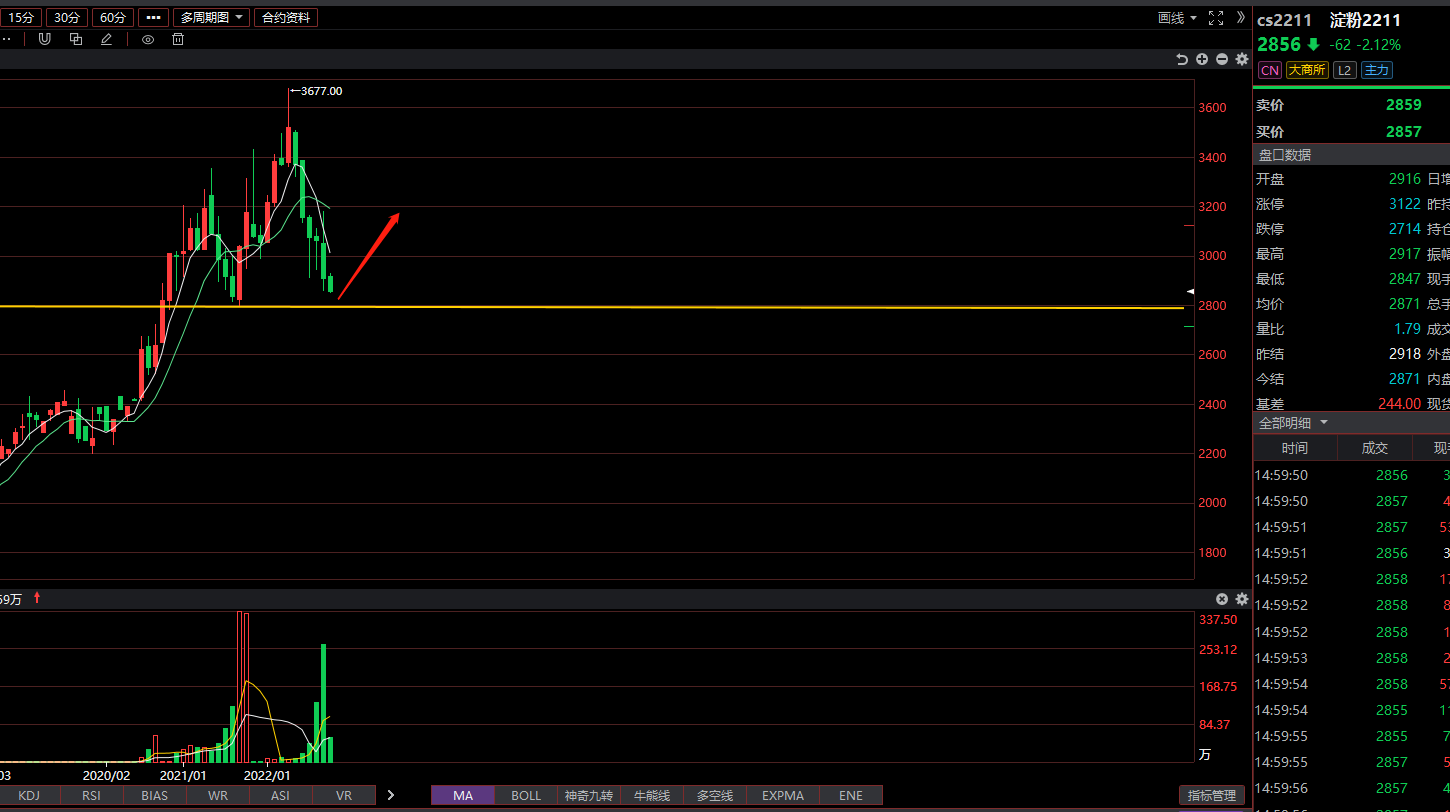The image size is (1450, 812).
Task: Select the ASI indicator tab
Action: (x=281, y=796)
